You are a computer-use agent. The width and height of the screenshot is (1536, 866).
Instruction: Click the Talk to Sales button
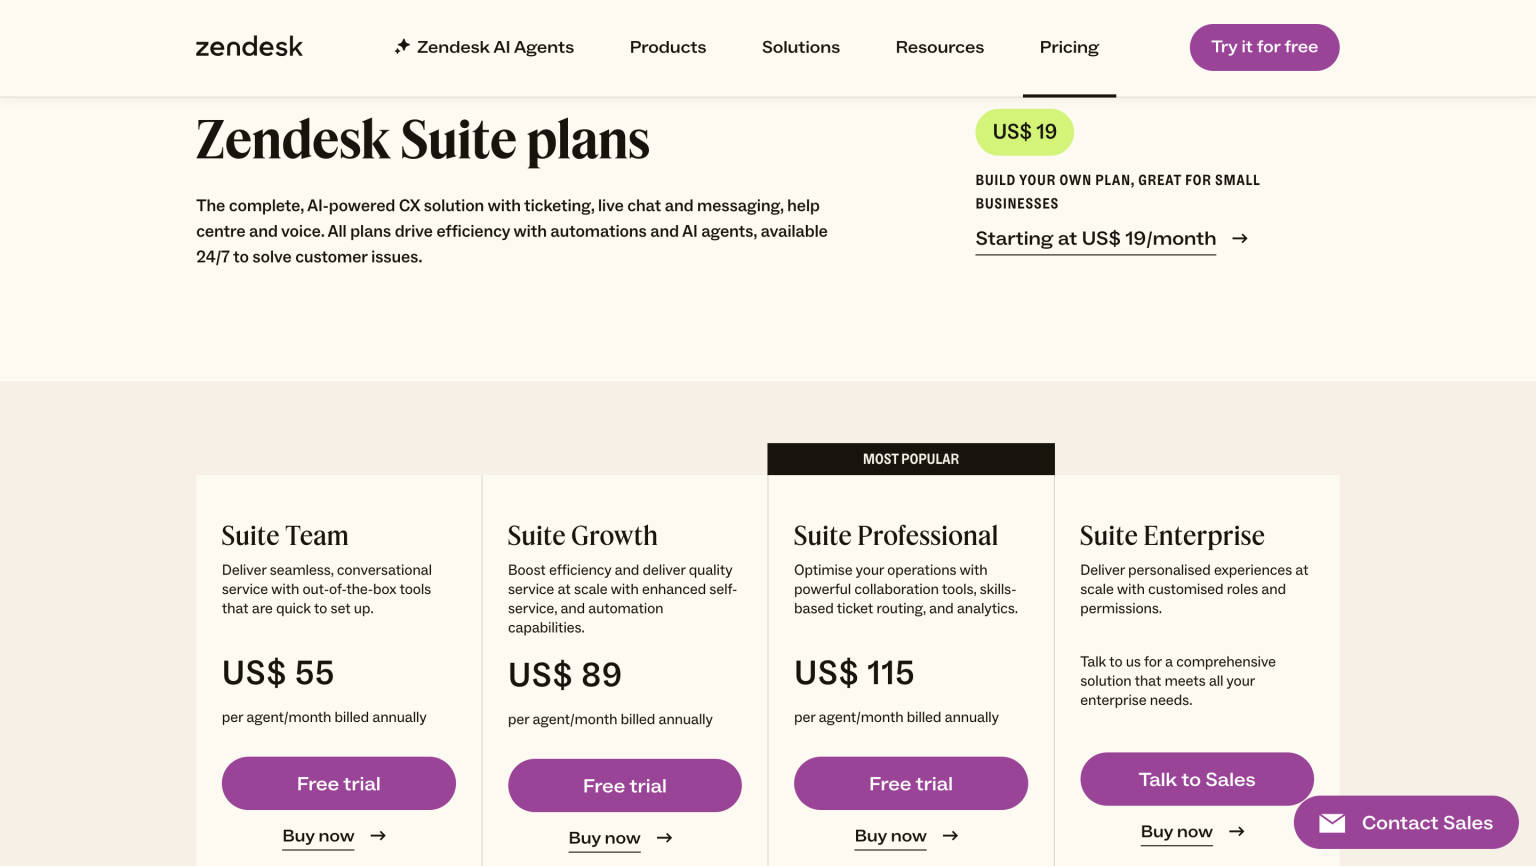pos(1196,779)
